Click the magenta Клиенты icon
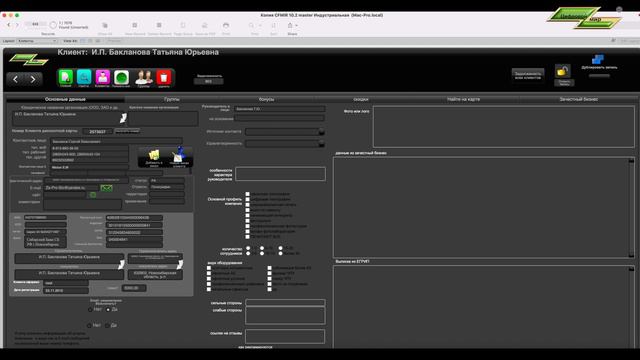 coord(102,77)
